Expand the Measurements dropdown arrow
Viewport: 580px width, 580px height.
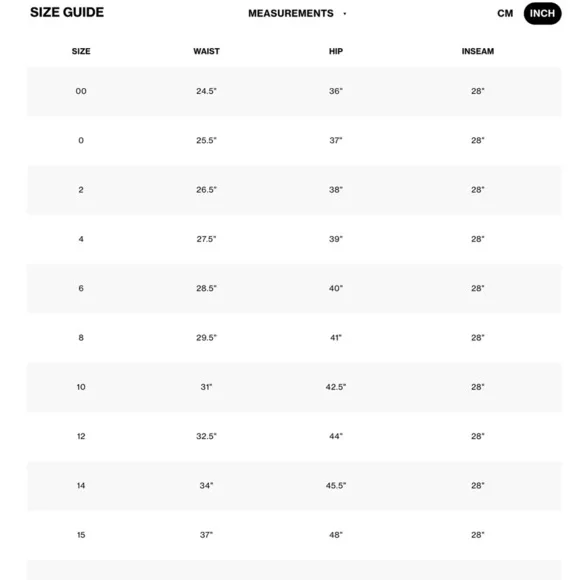coord(345,14)
